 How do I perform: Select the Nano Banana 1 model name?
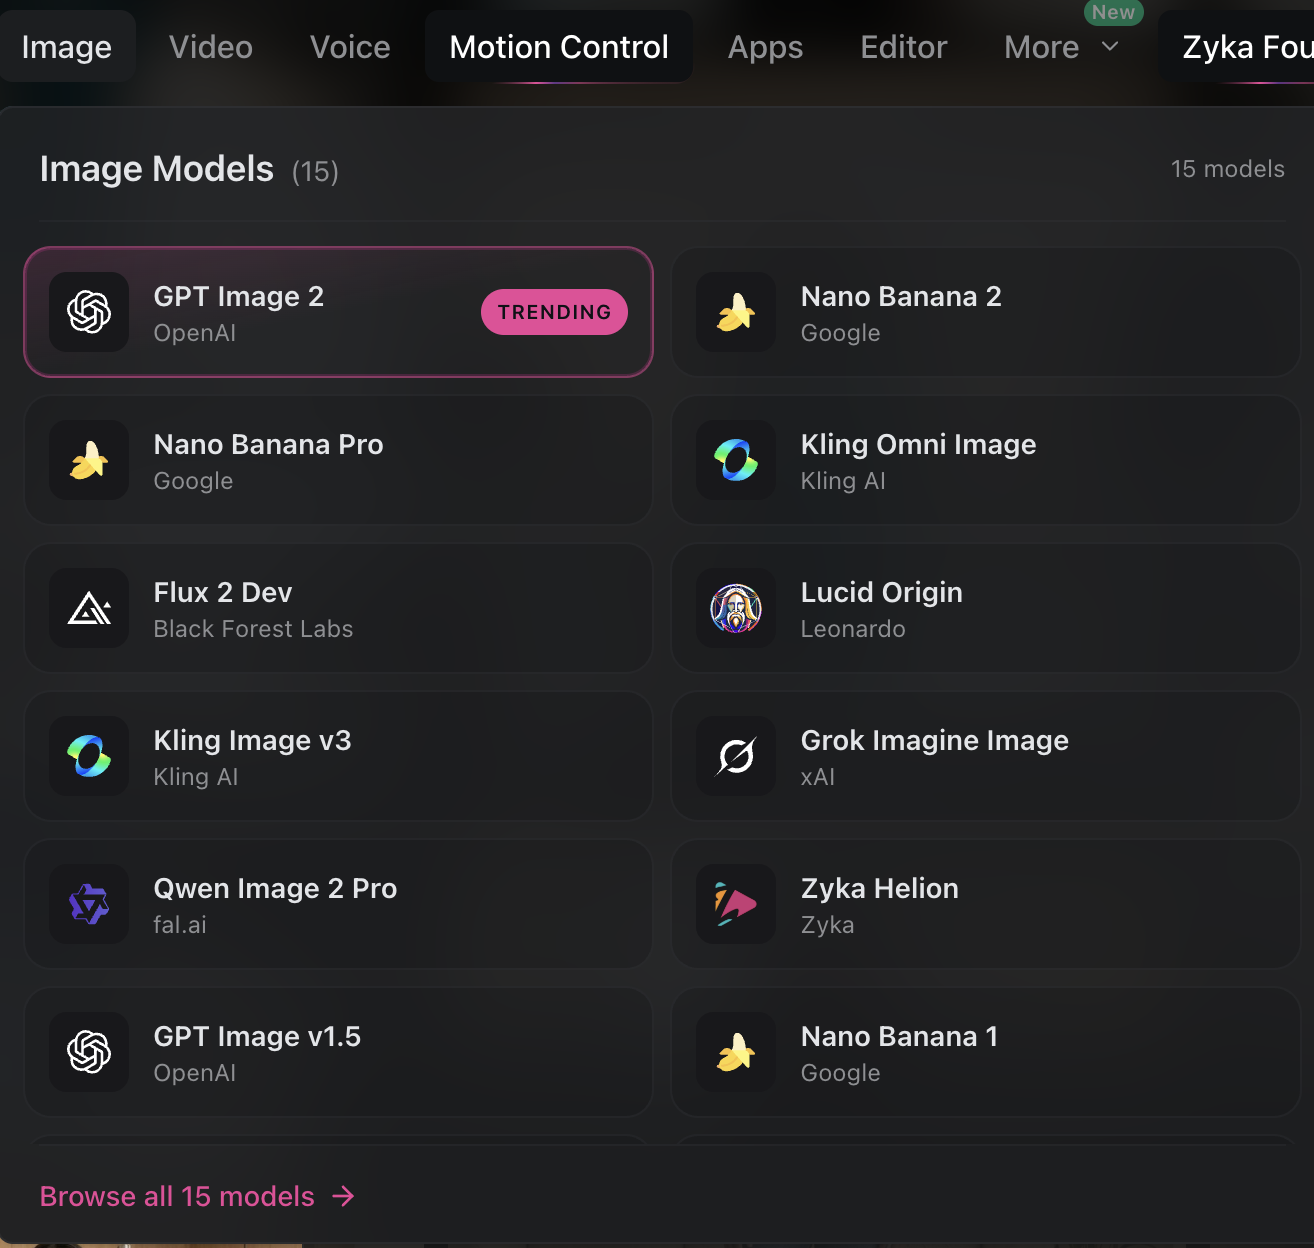pyautogui.click(x=899, y=1037)
